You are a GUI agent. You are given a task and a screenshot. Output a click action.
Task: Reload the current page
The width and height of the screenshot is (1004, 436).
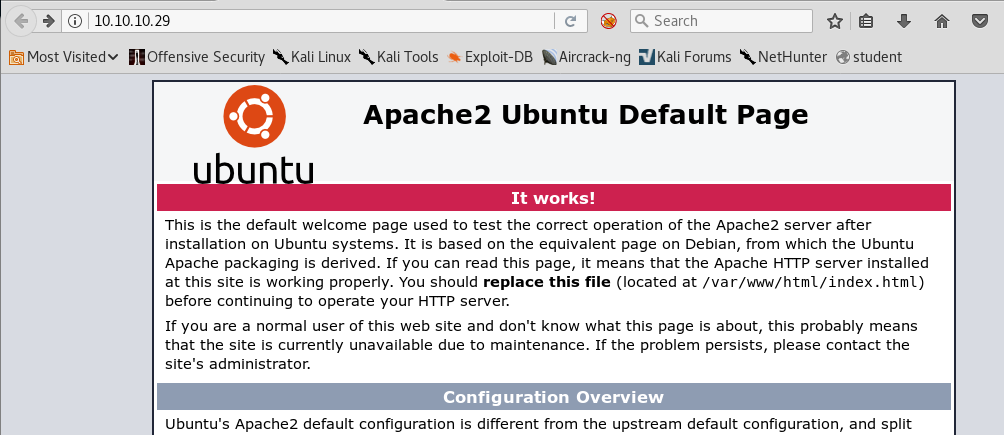(x=570, y=21)
